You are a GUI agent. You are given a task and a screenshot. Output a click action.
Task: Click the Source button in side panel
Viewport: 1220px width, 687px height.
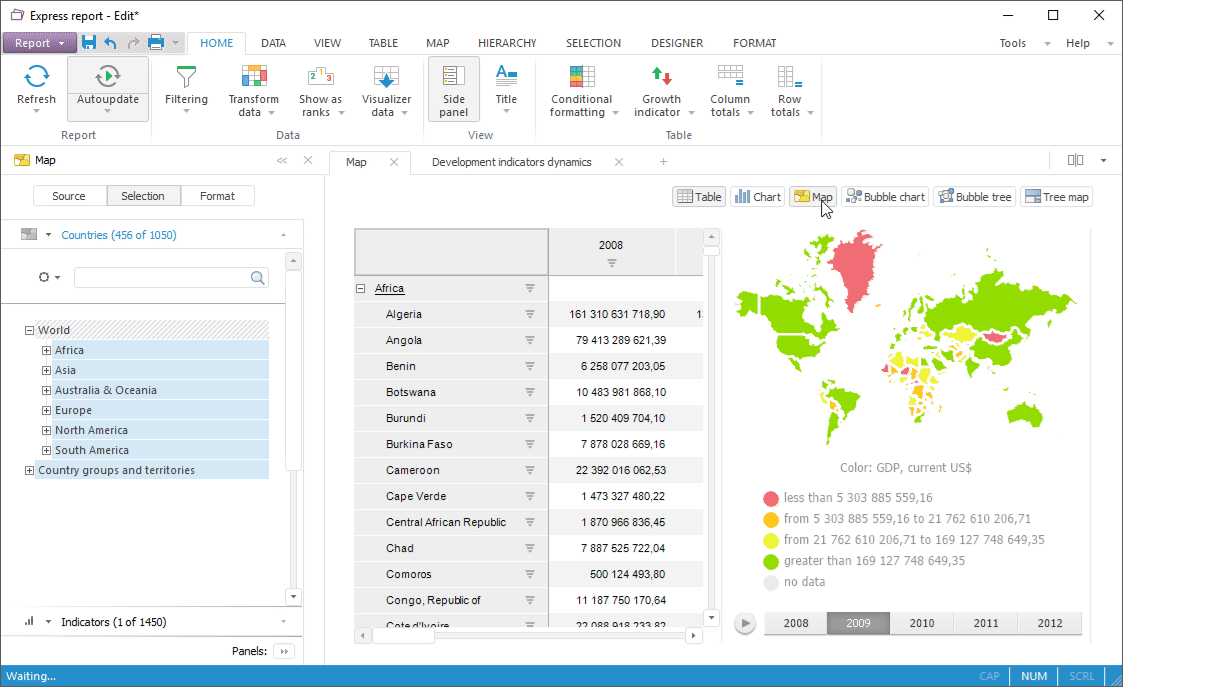[x=69, y=196]
